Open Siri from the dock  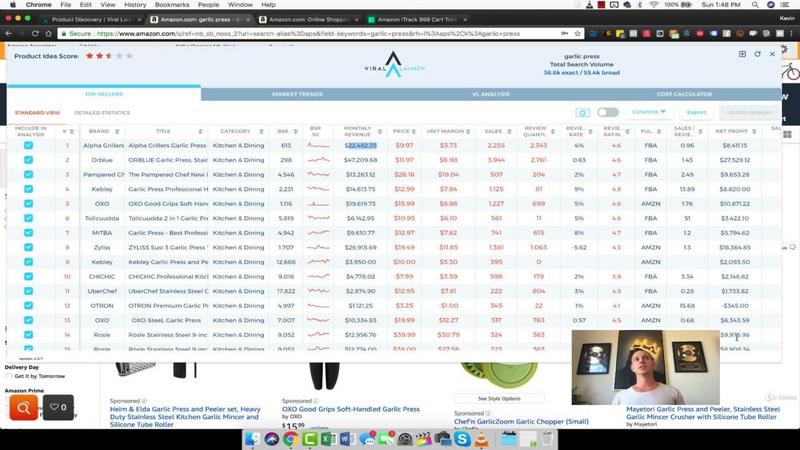(x=271, y=439)
